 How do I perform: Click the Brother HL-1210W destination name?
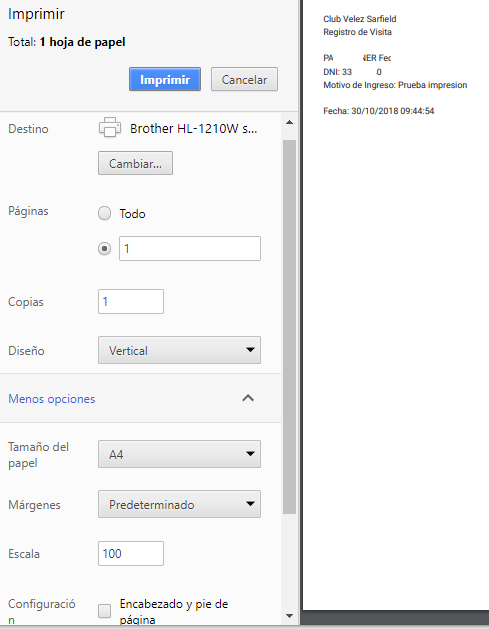pyautogui.click(x=193, y=129)
